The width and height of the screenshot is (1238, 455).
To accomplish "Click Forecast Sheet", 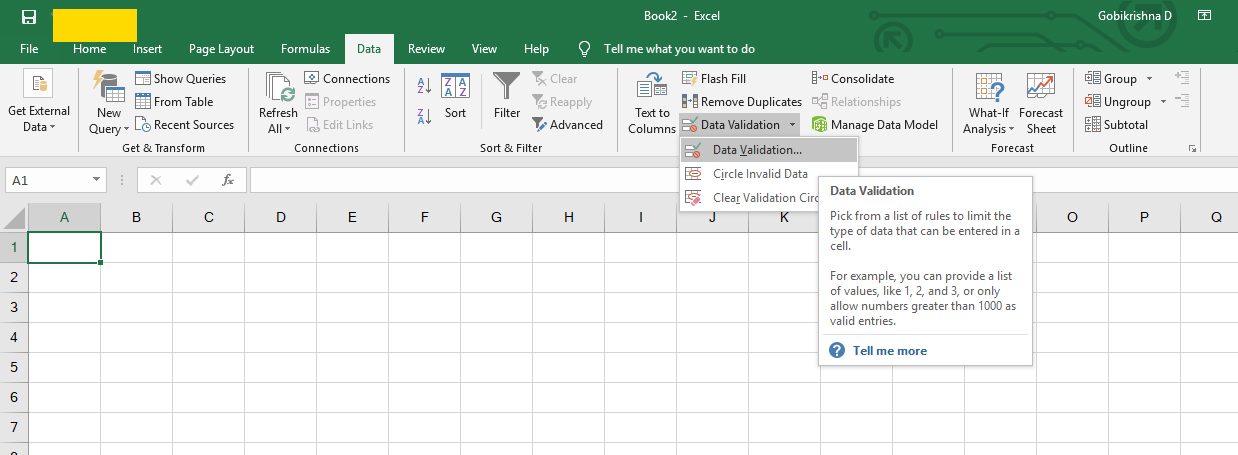I will coord(1041,104).
